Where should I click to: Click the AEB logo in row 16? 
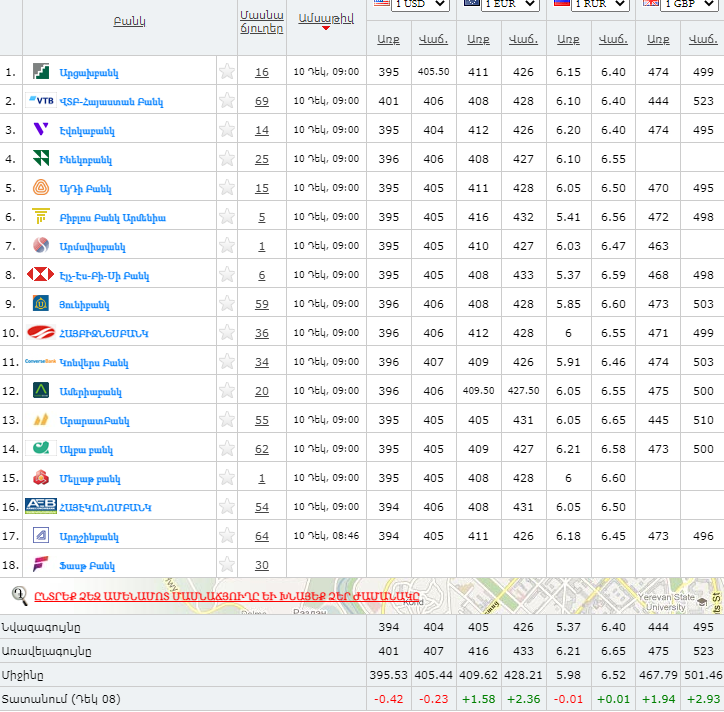41,507
